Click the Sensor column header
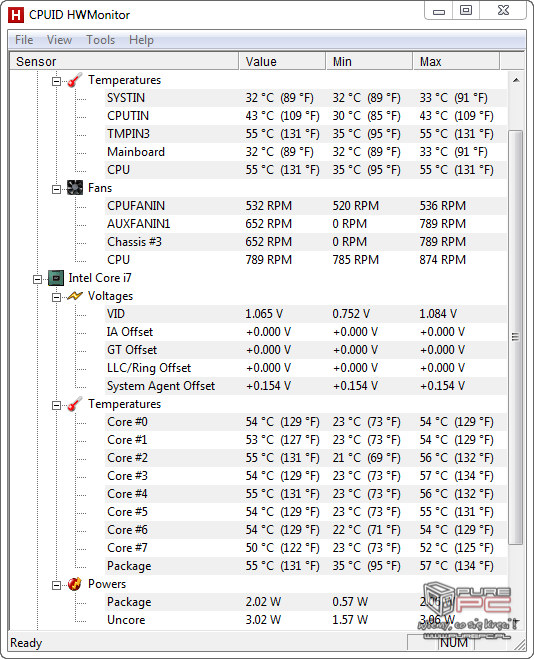The width and height of the screenshot is (534, 659). click(124, 61)
